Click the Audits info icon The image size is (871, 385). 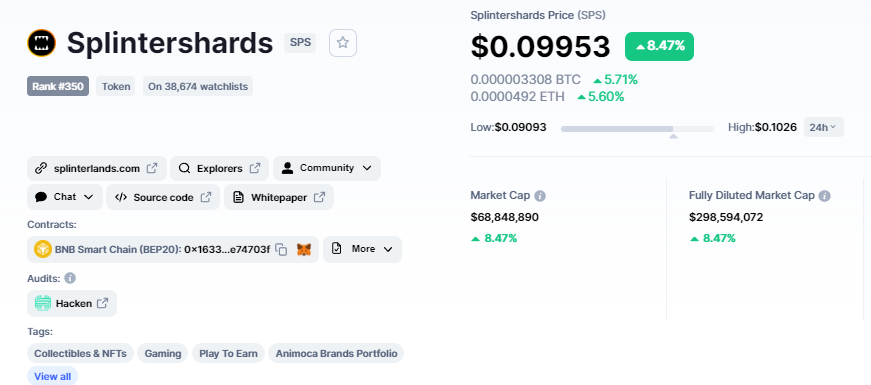click(70, 278)
